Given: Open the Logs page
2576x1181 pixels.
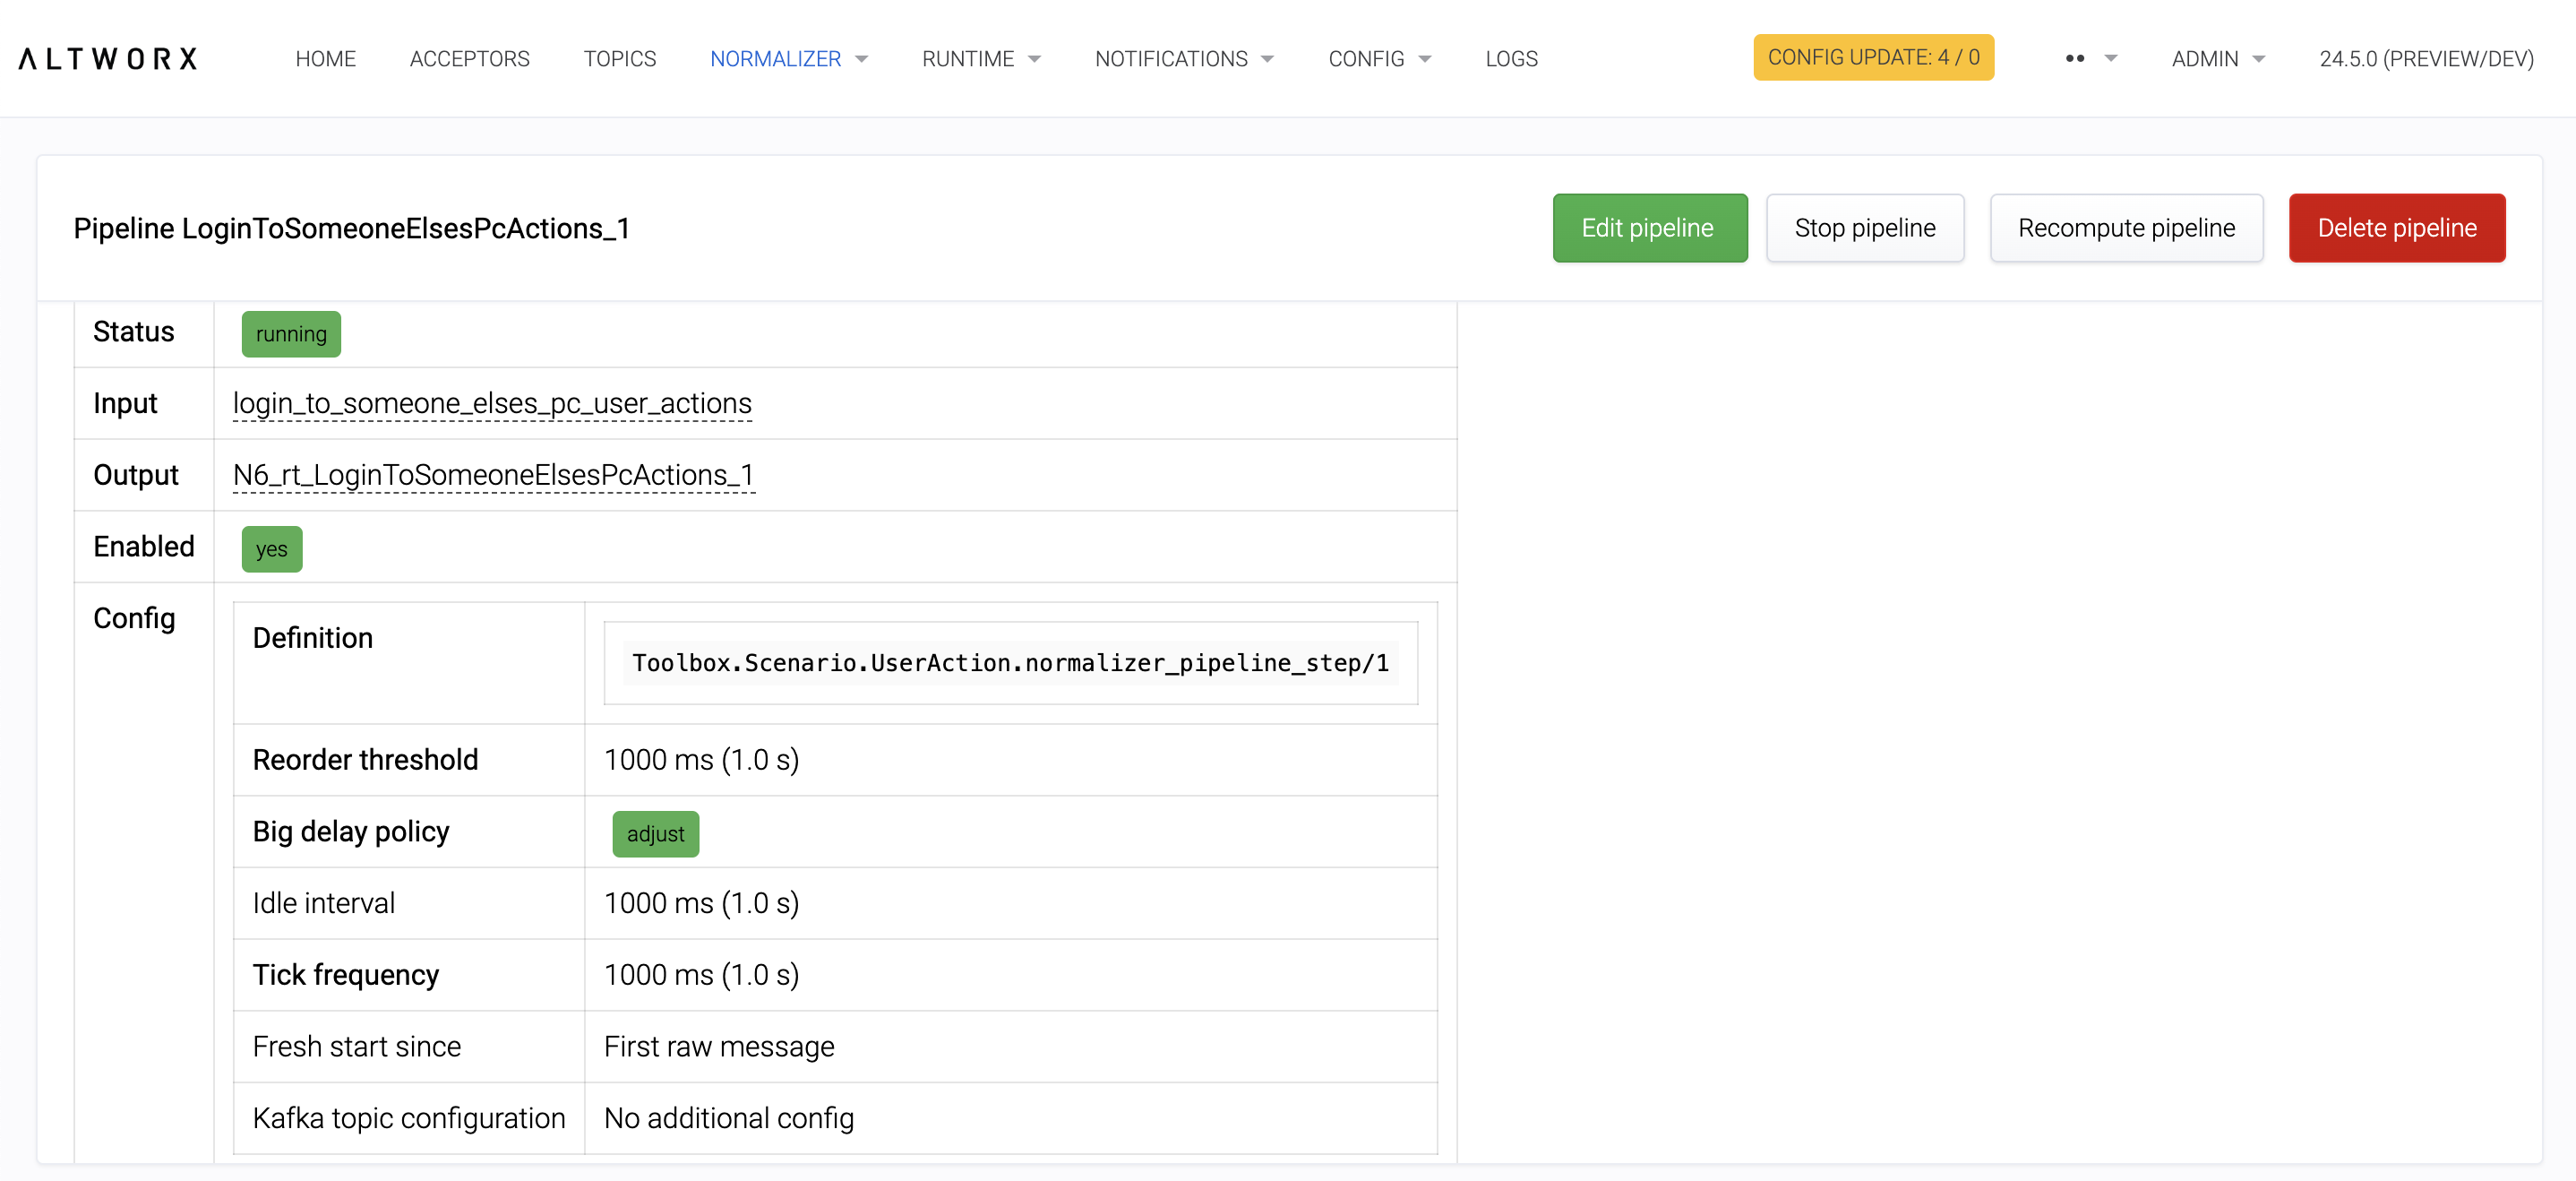Looking at the screenshot, I should 1510,59.
